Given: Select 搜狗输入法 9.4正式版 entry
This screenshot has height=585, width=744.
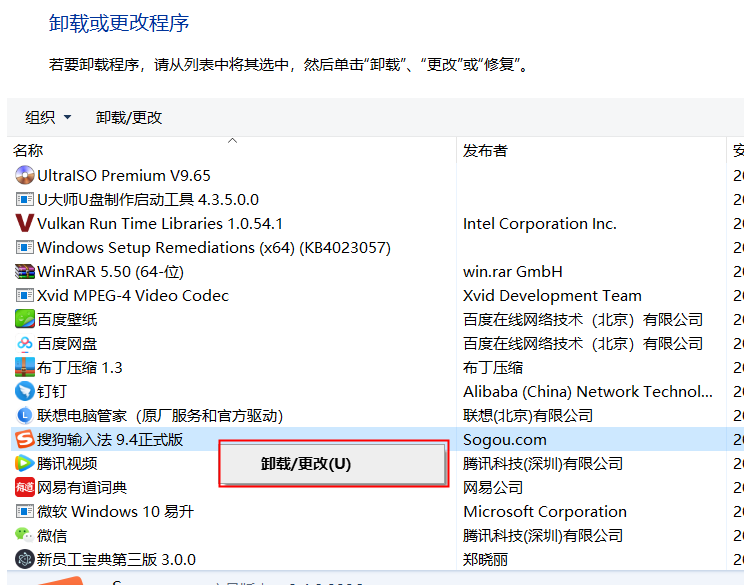Looking at the screenshot, I should coord(110,440).
